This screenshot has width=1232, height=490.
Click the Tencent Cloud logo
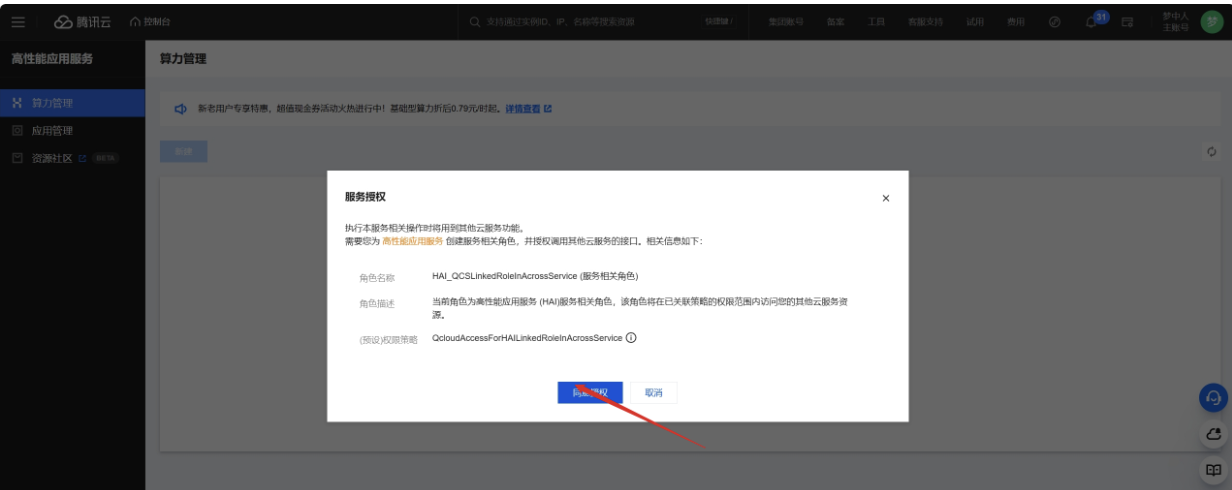82,22
